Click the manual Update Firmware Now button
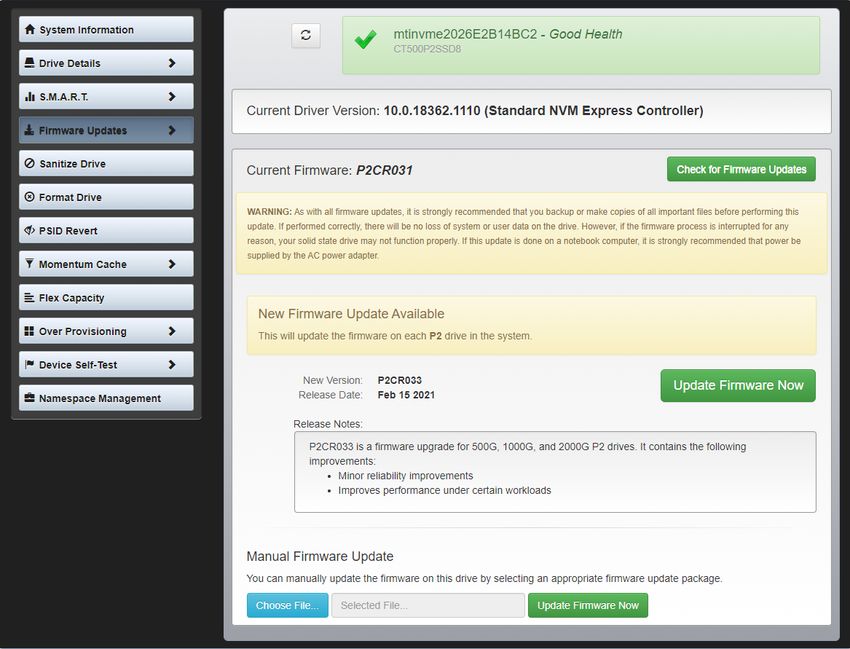The height and width of the screenshot is (649, 850). tap(587, 605)
